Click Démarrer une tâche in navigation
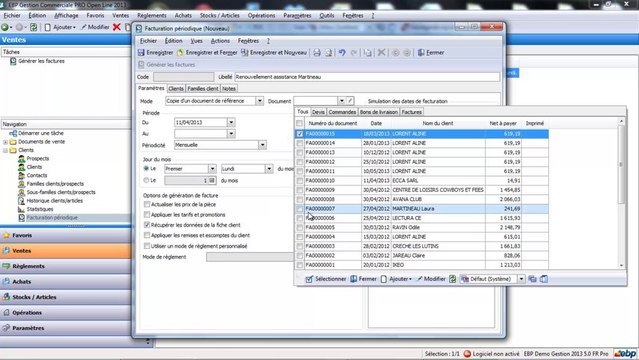 (x=41, y=133)
